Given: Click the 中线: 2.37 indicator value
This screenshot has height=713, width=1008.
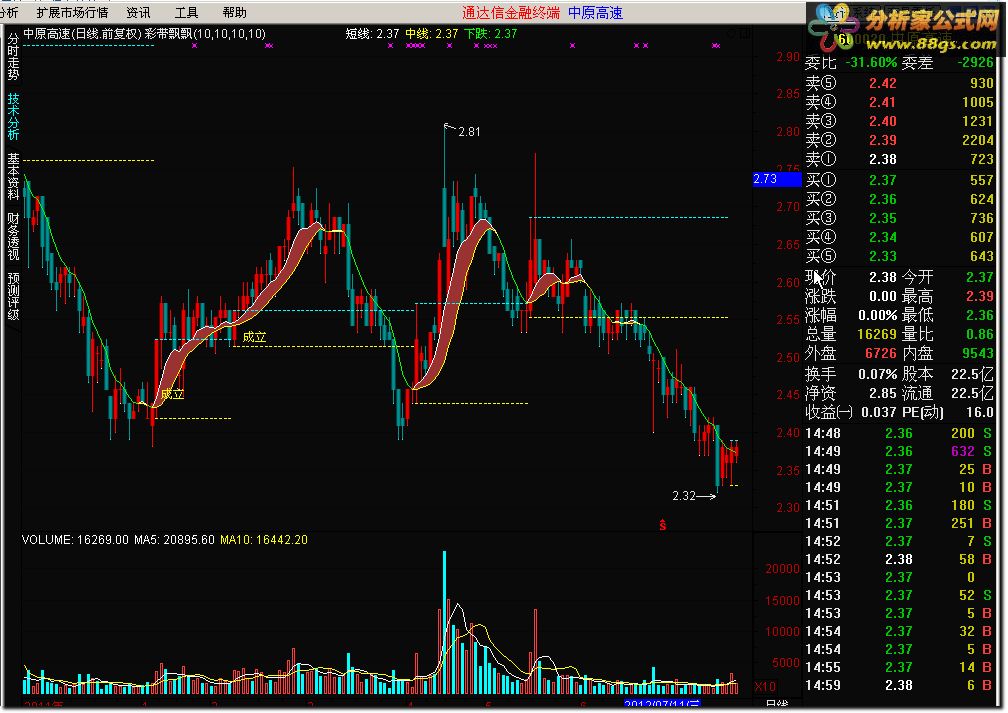Looking at the screenshot, I should tap(431, 33).
